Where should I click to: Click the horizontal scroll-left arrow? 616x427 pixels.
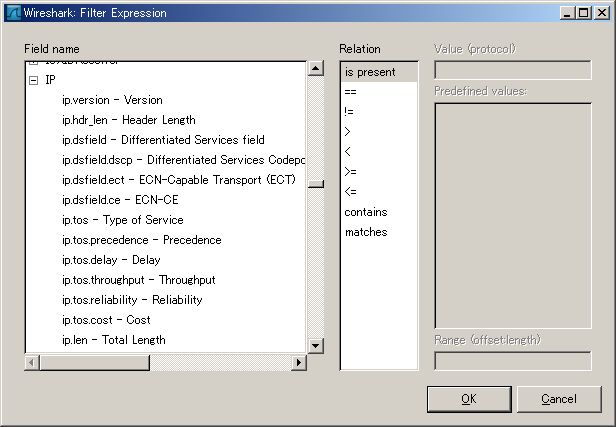32,362
